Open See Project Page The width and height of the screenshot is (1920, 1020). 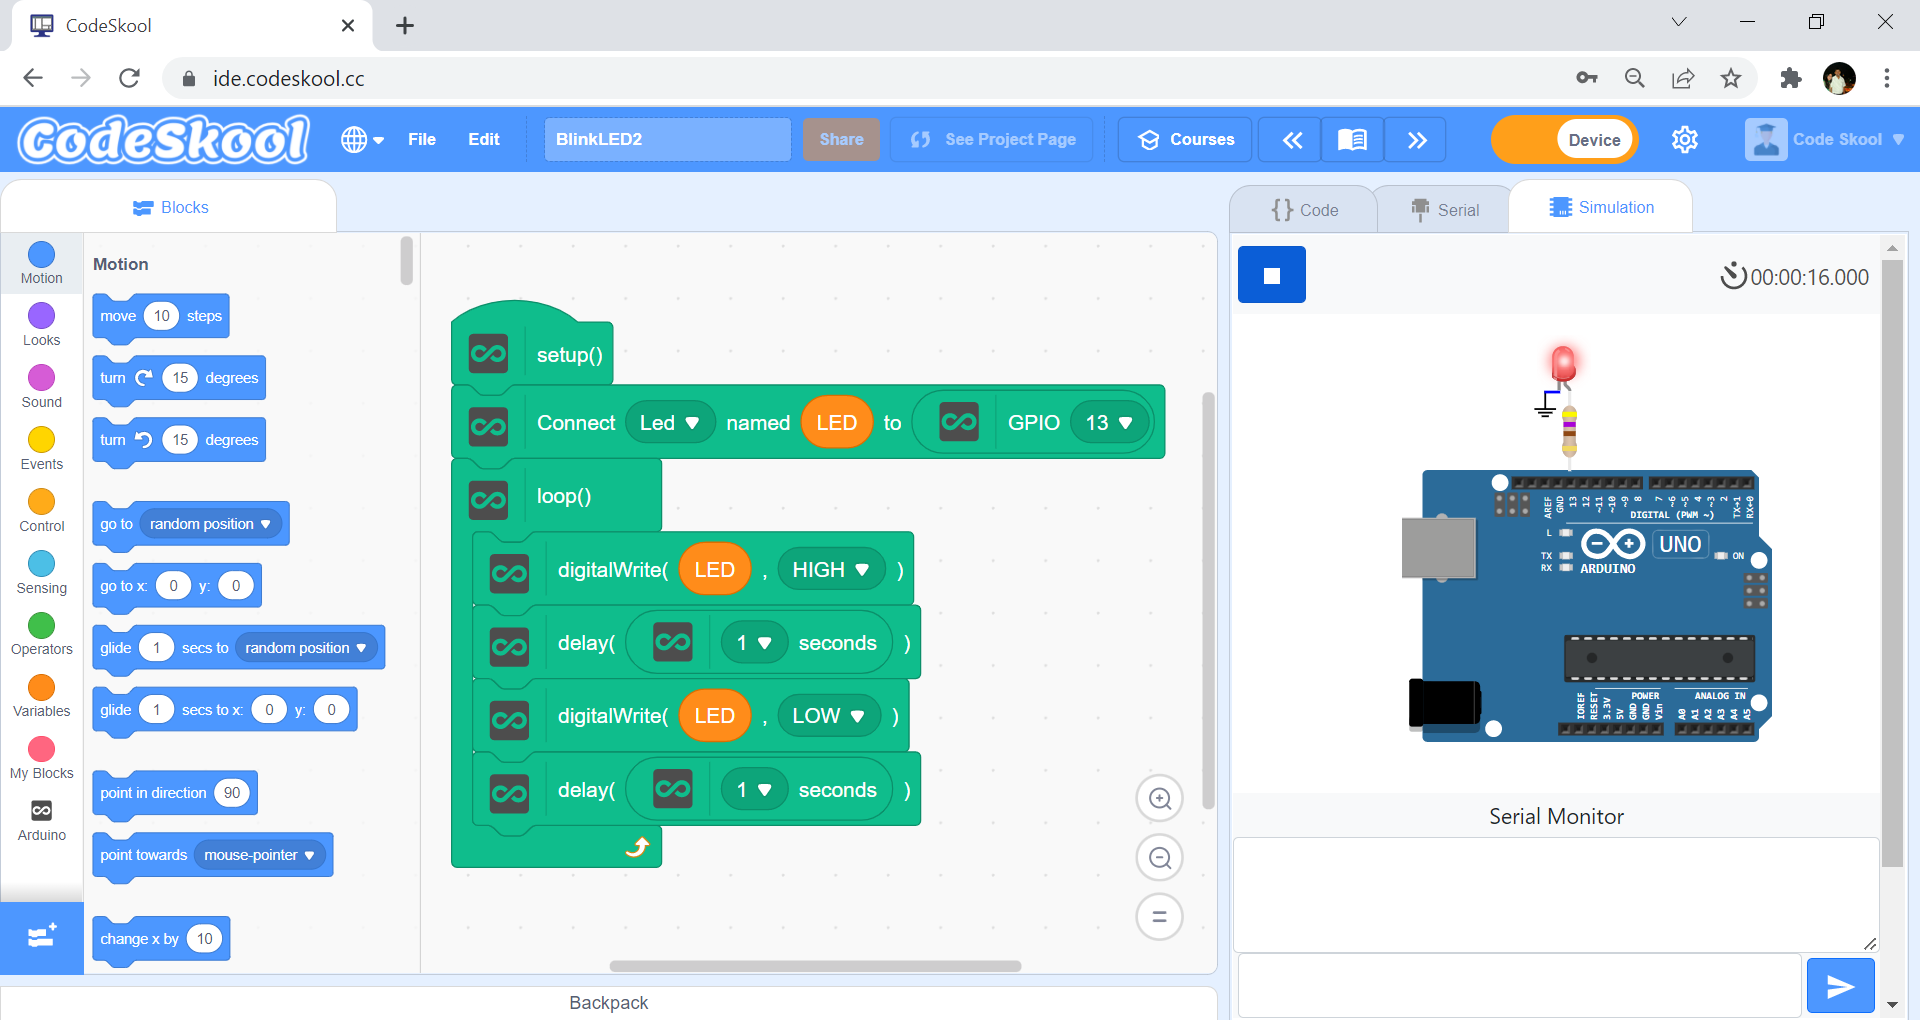[991, 139]
